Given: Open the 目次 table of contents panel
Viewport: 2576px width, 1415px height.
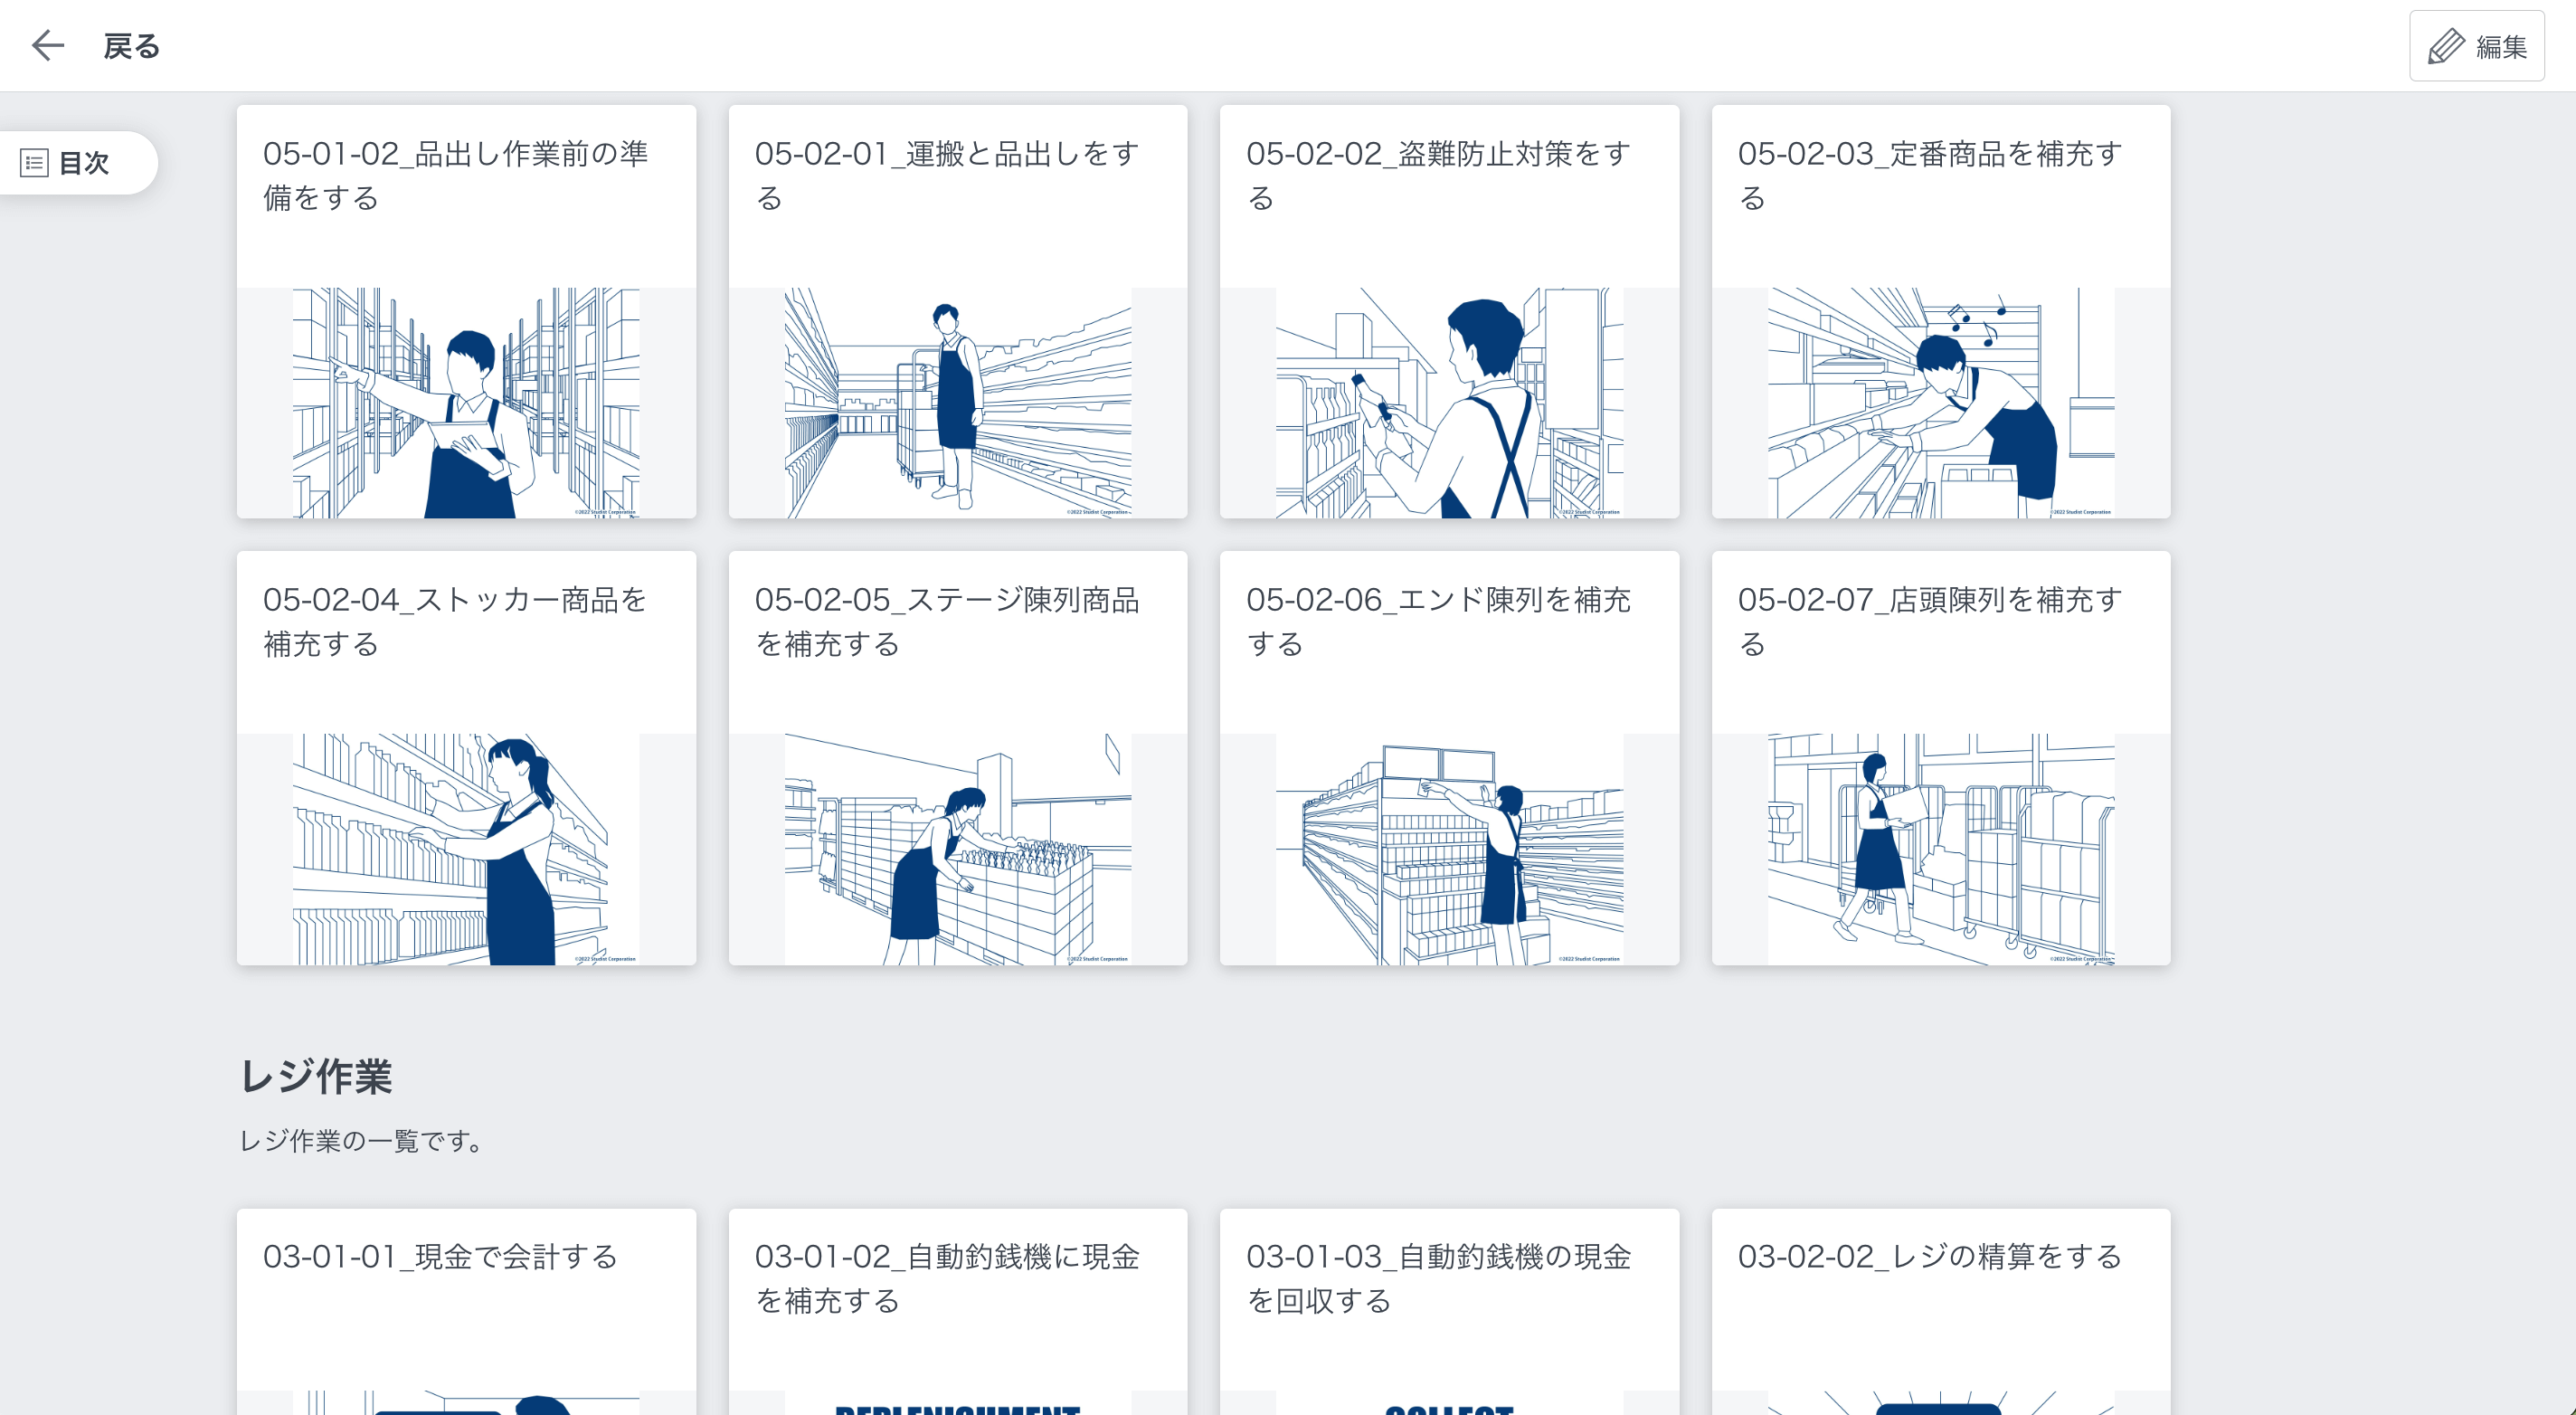Looking at the screenshot, I should 78,163.
